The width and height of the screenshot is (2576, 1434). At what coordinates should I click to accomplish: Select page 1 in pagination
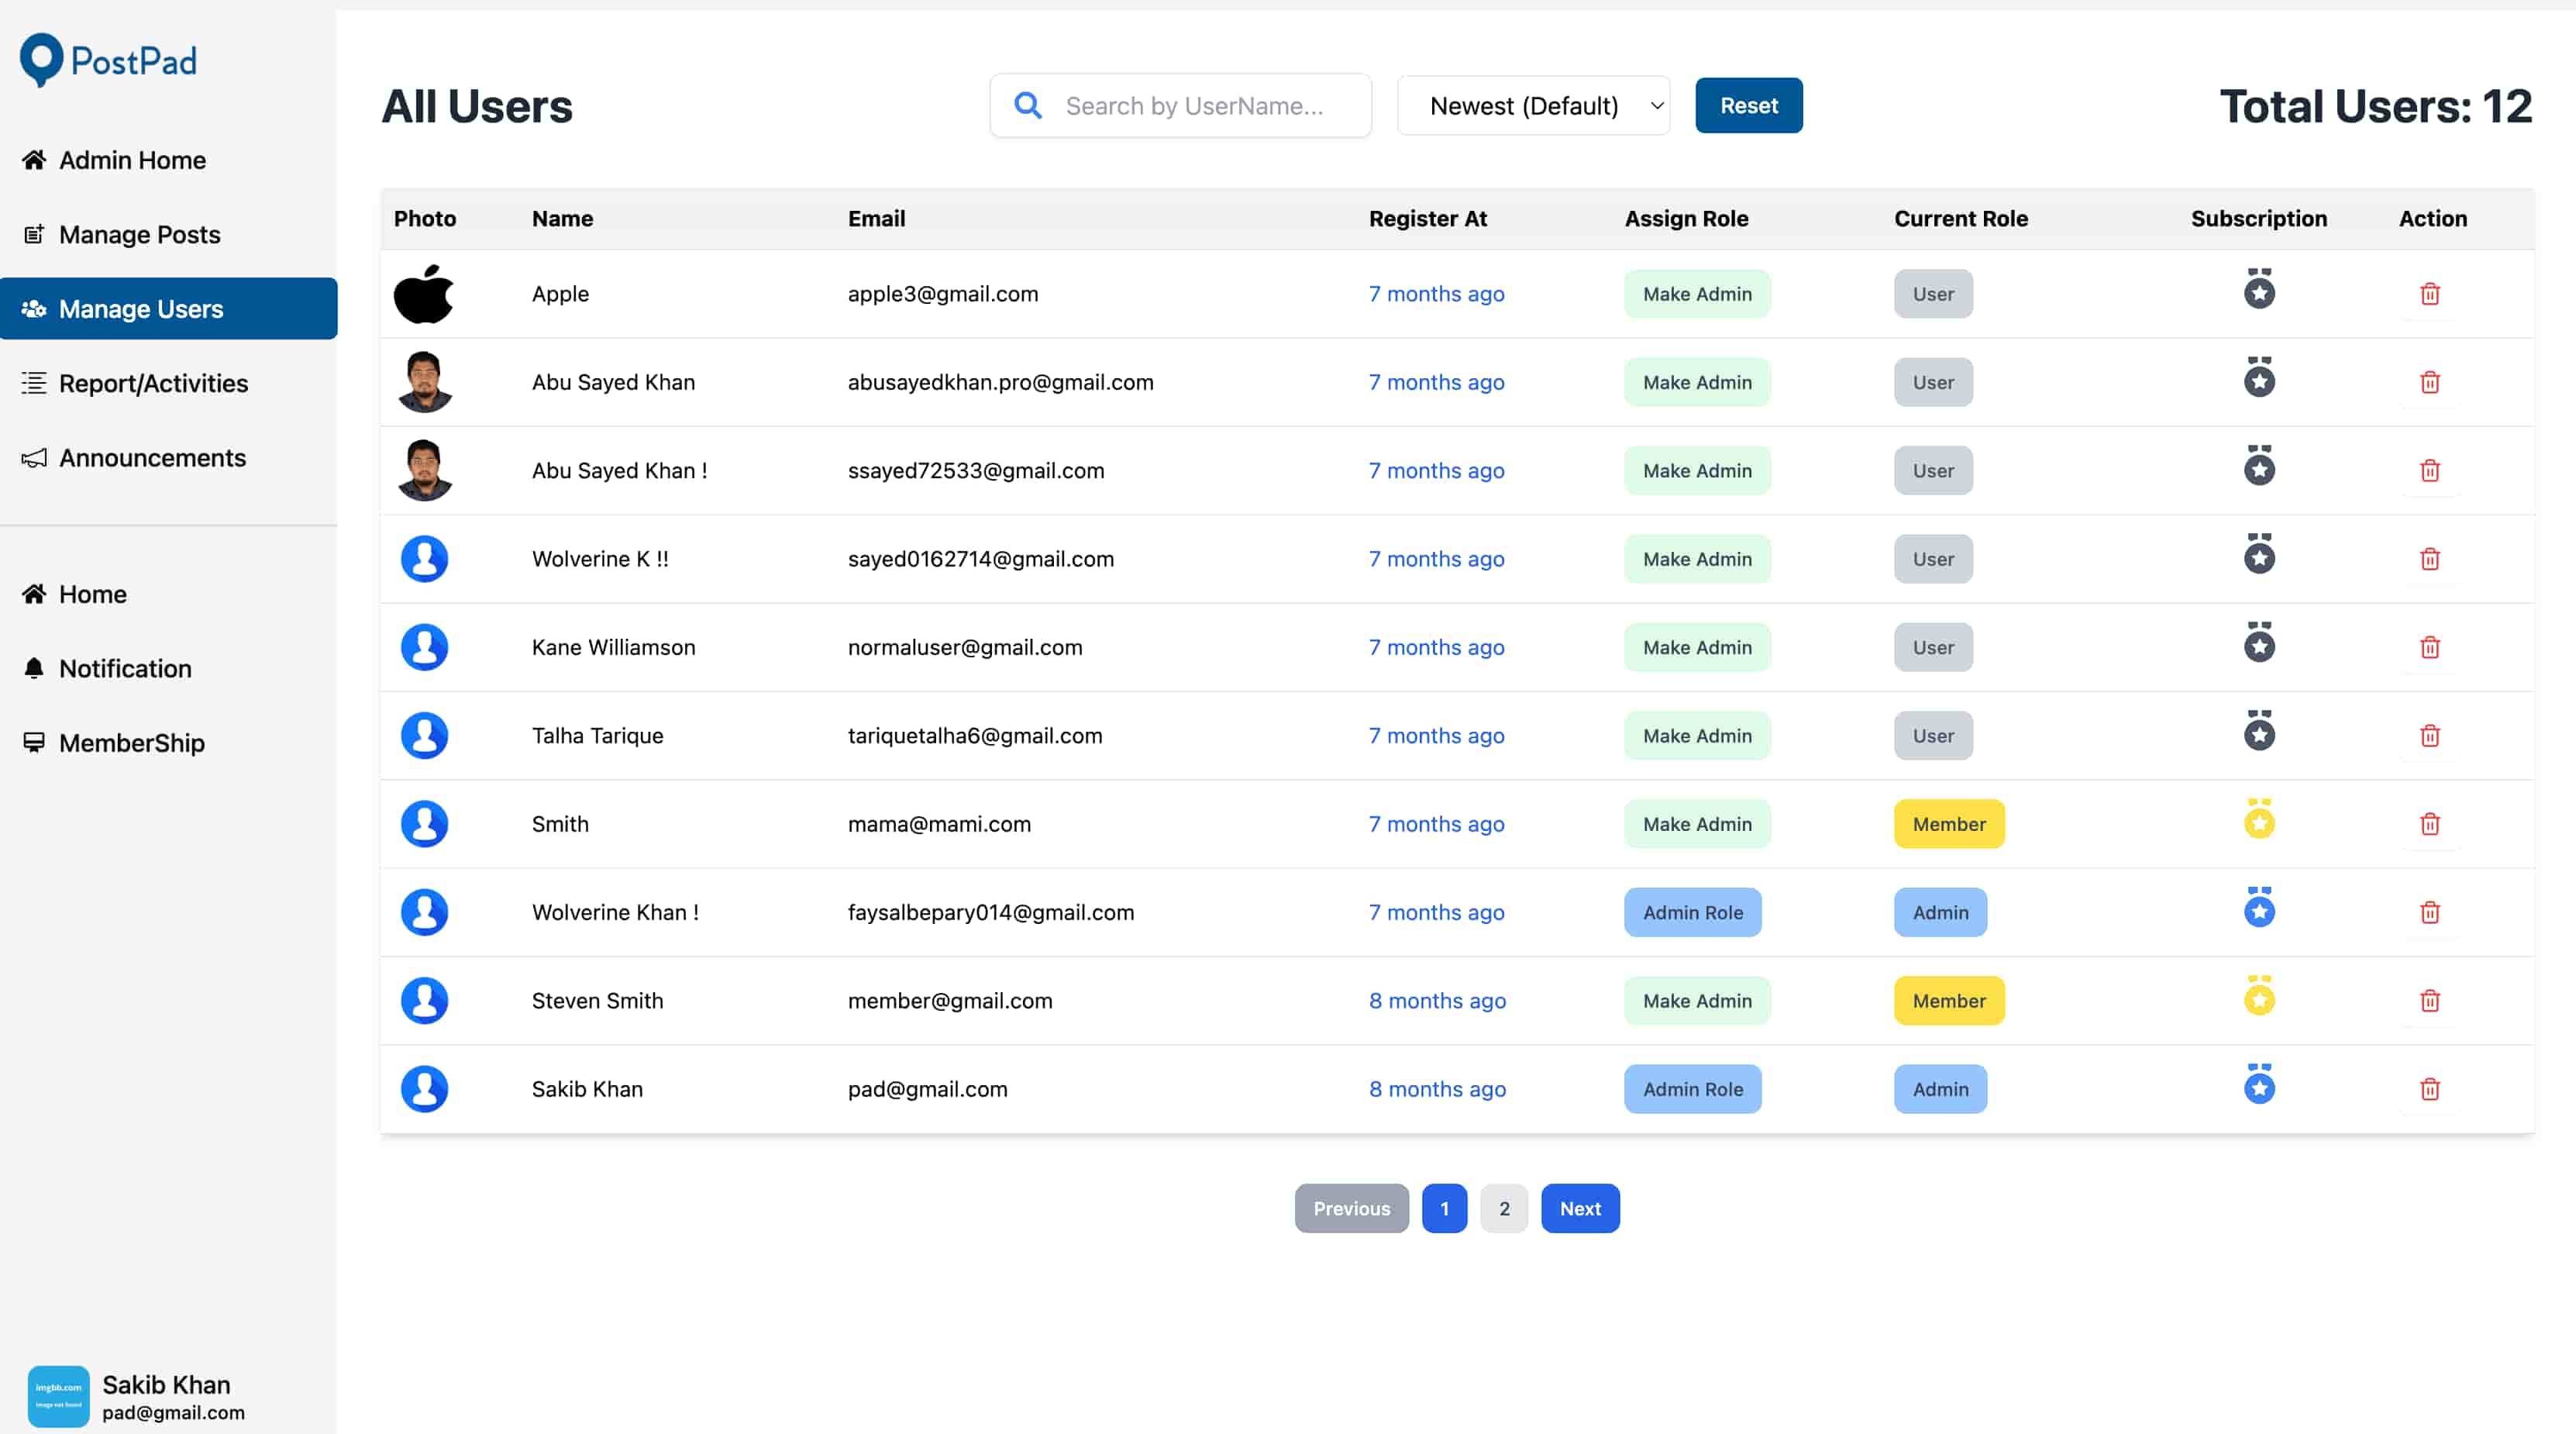1444,1208
